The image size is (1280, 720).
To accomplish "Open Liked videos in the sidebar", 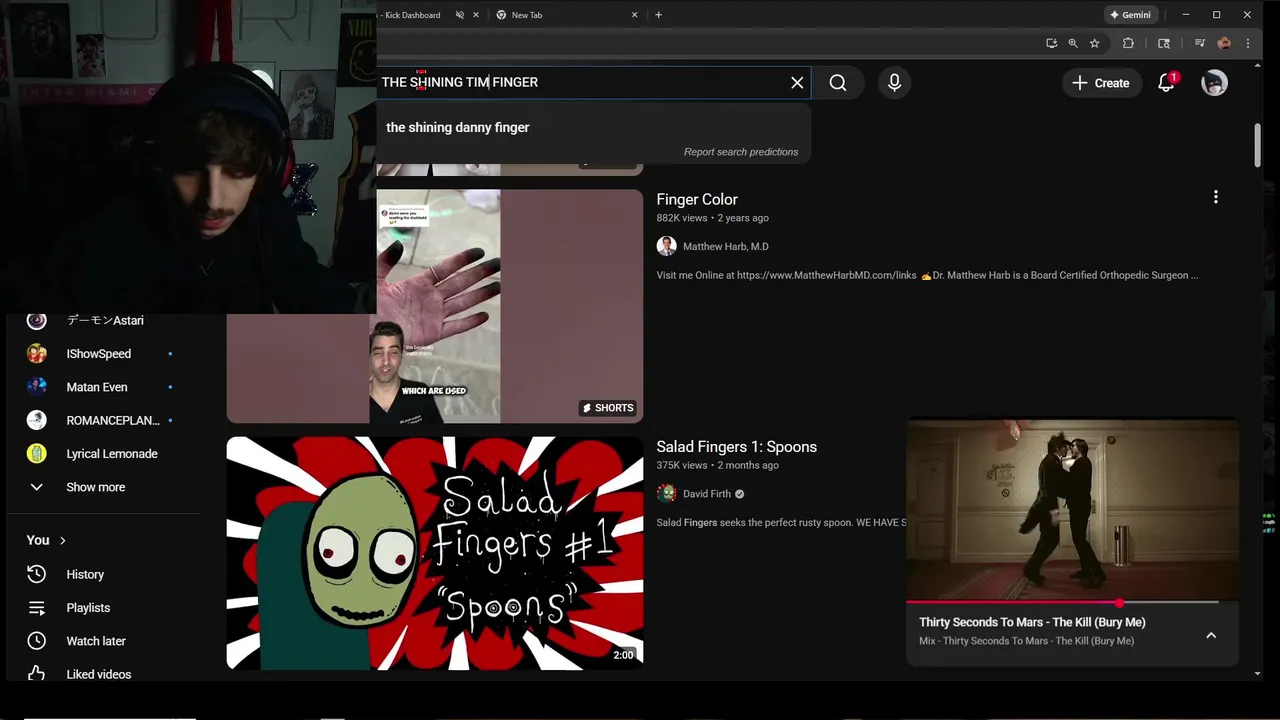I will 103,674.
